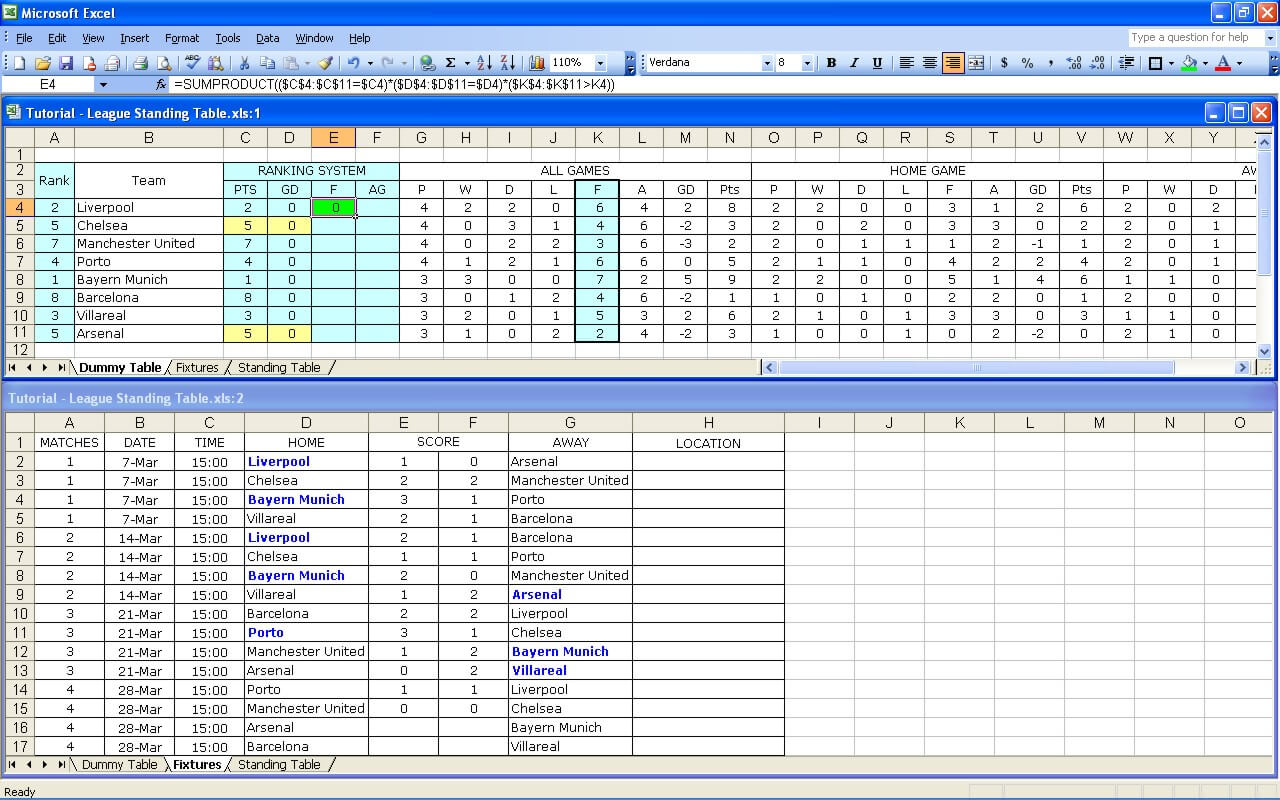Run the ABC spelling check
The height and width of the screenshot is (800, 1280).
(x=192, y=63)
